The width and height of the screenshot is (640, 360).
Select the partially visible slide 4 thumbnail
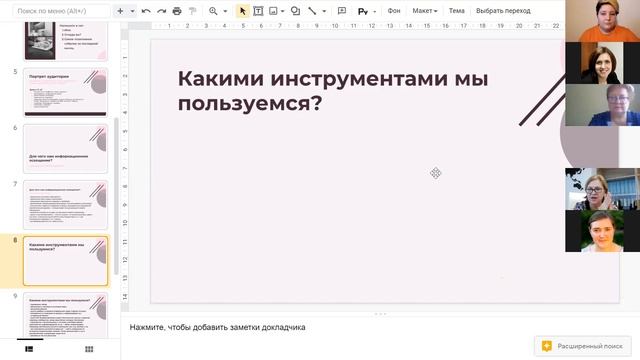point(66,41)
